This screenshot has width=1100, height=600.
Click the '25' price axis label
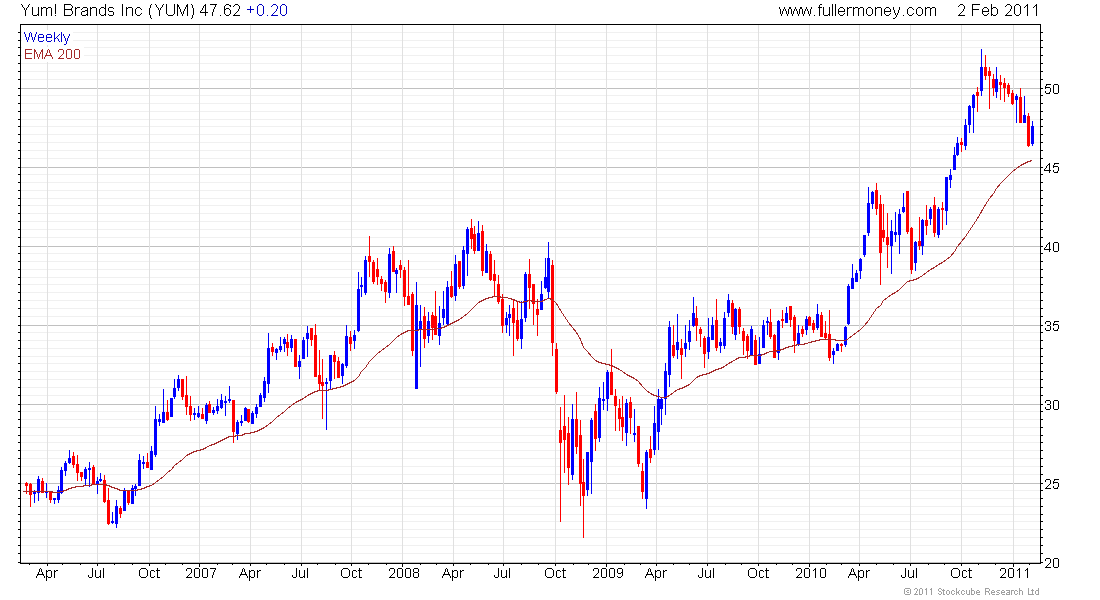click(x=1052, y=484)
